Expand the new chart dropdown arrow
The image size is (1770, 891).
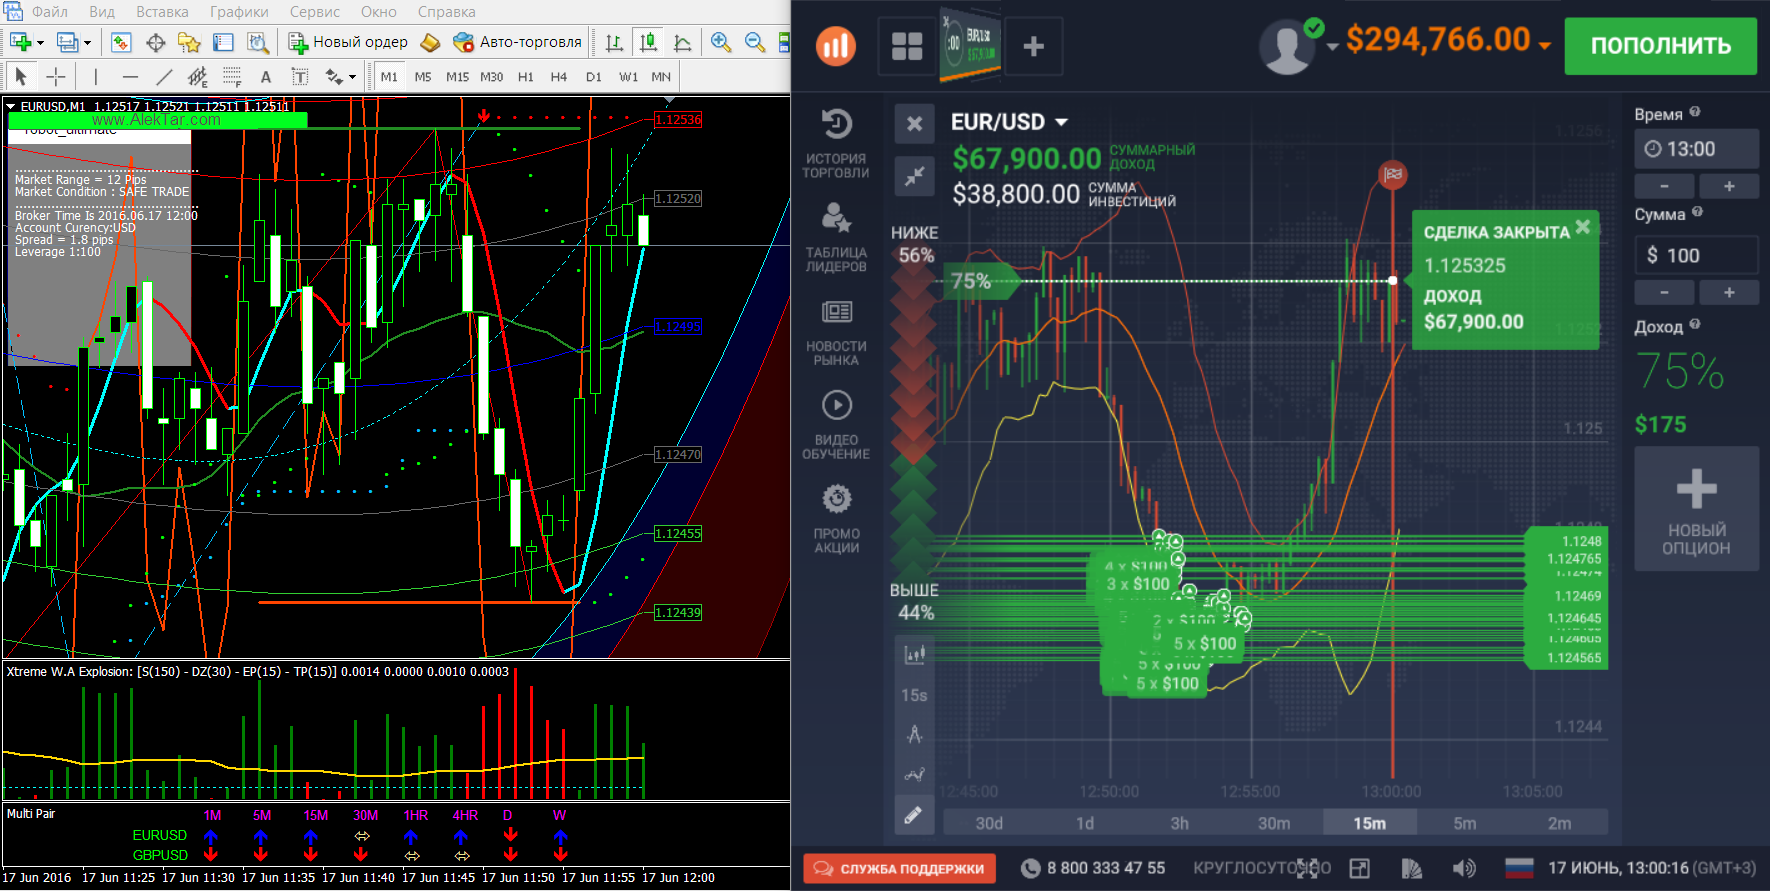click(40, 43)
